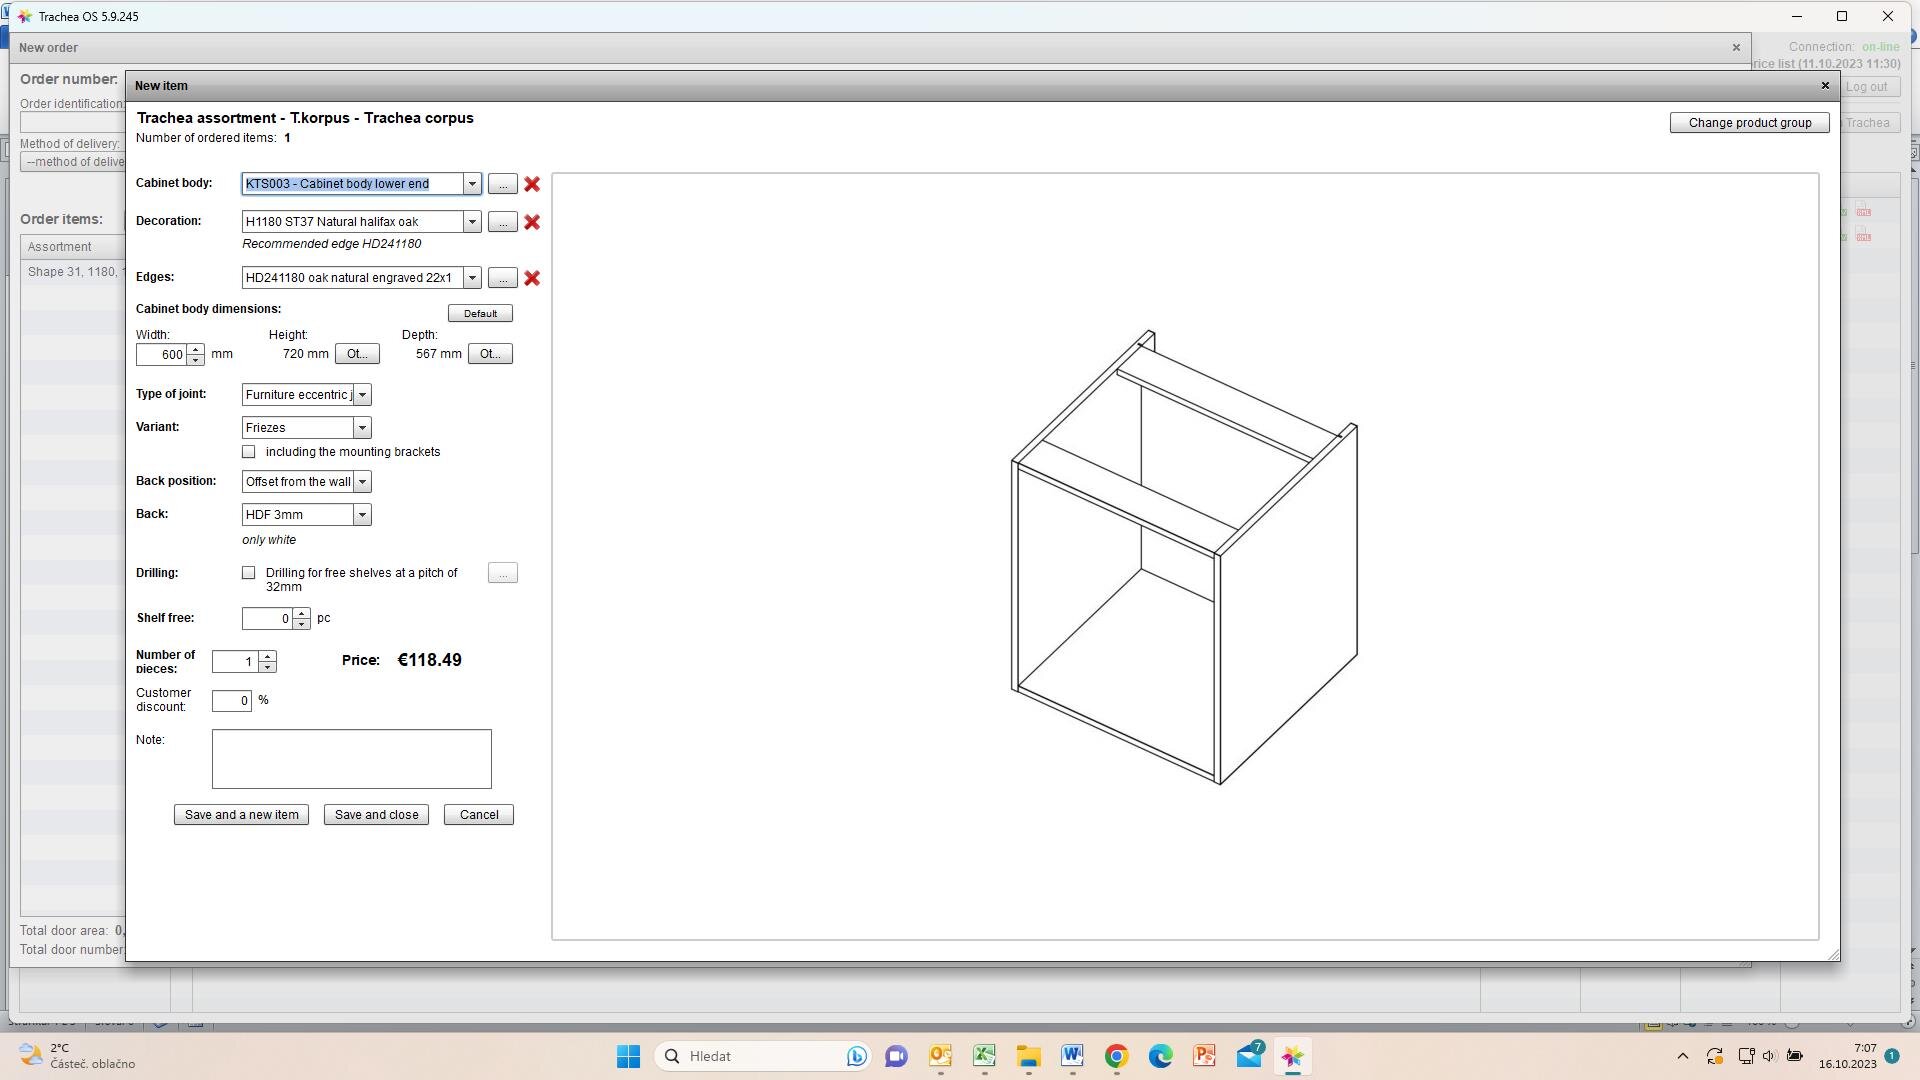Image resolution: width=1920 pixels, height=1080 pixels.
Task: Open Google Chrome from the taskbar
Action: [x=1116, y=1056]
